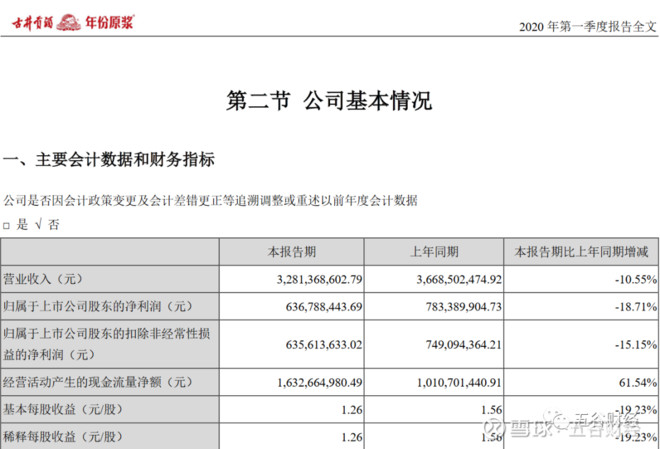Select value 3,668,502,474.92
Viewport: 660px width, 449px height.
(x=459, y=279)
